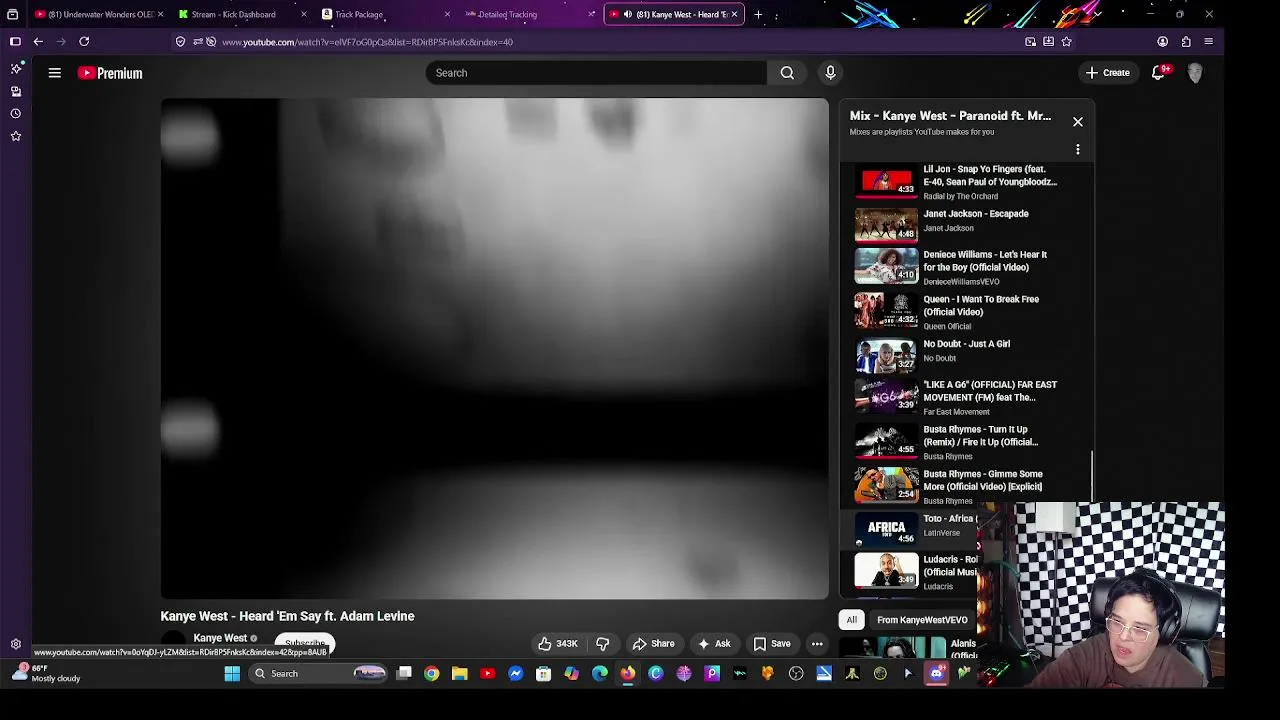The height and width of the screenshot is (720, 1280).
Task: Click the playlist panel scrollbar thumb
Action: click(1092, 474)
